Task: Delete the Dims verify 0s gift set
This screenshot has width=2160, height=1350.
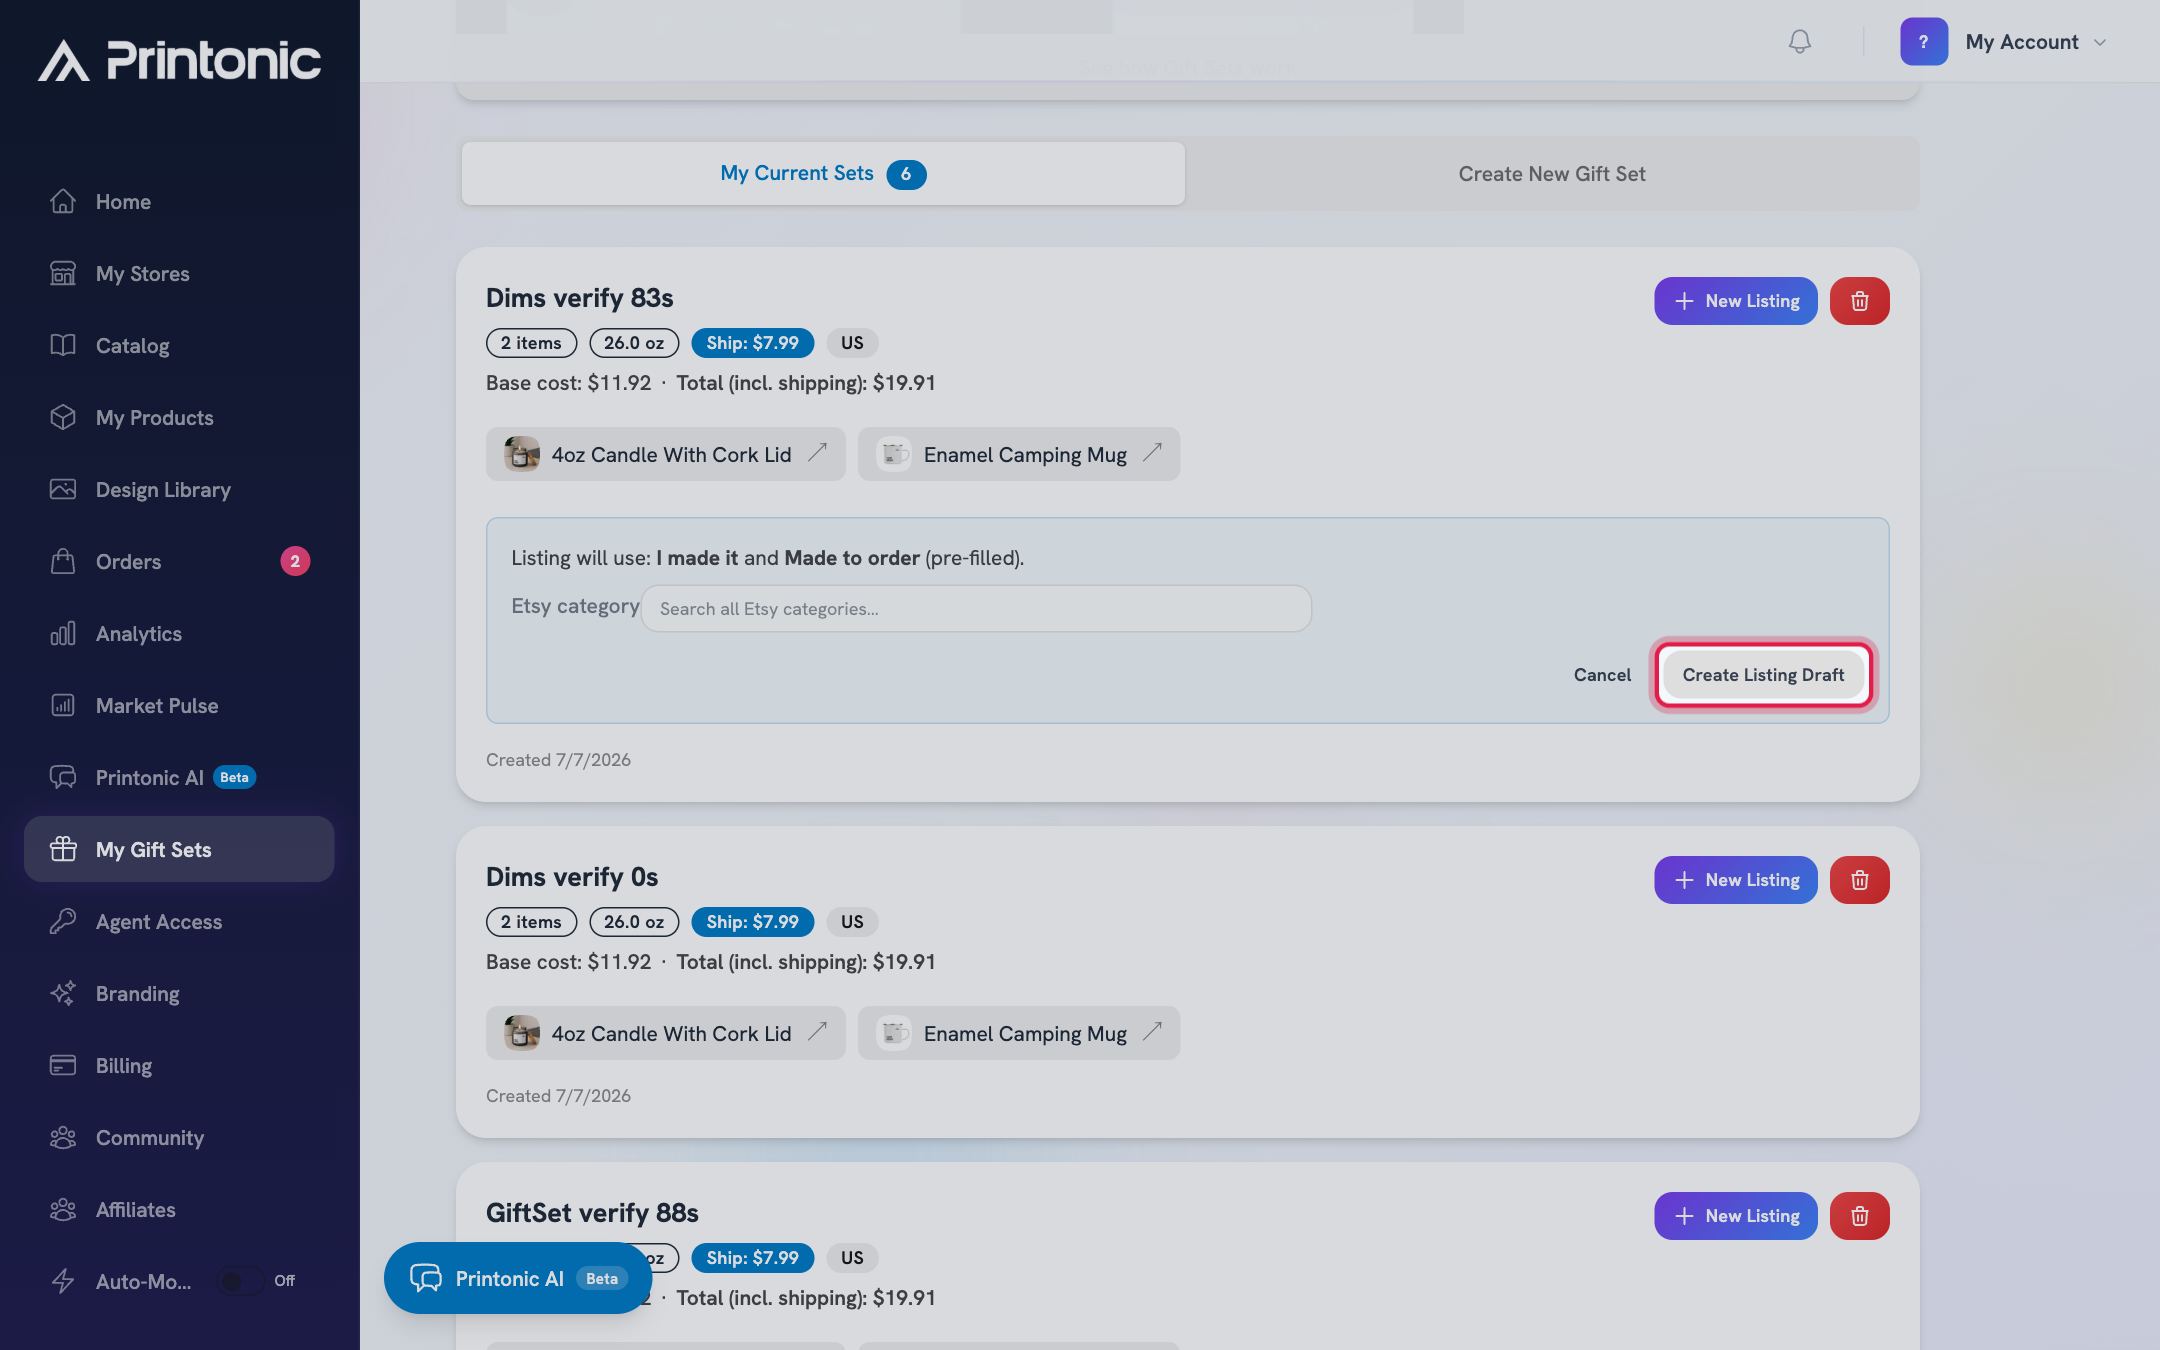Action: [1860, 880]
